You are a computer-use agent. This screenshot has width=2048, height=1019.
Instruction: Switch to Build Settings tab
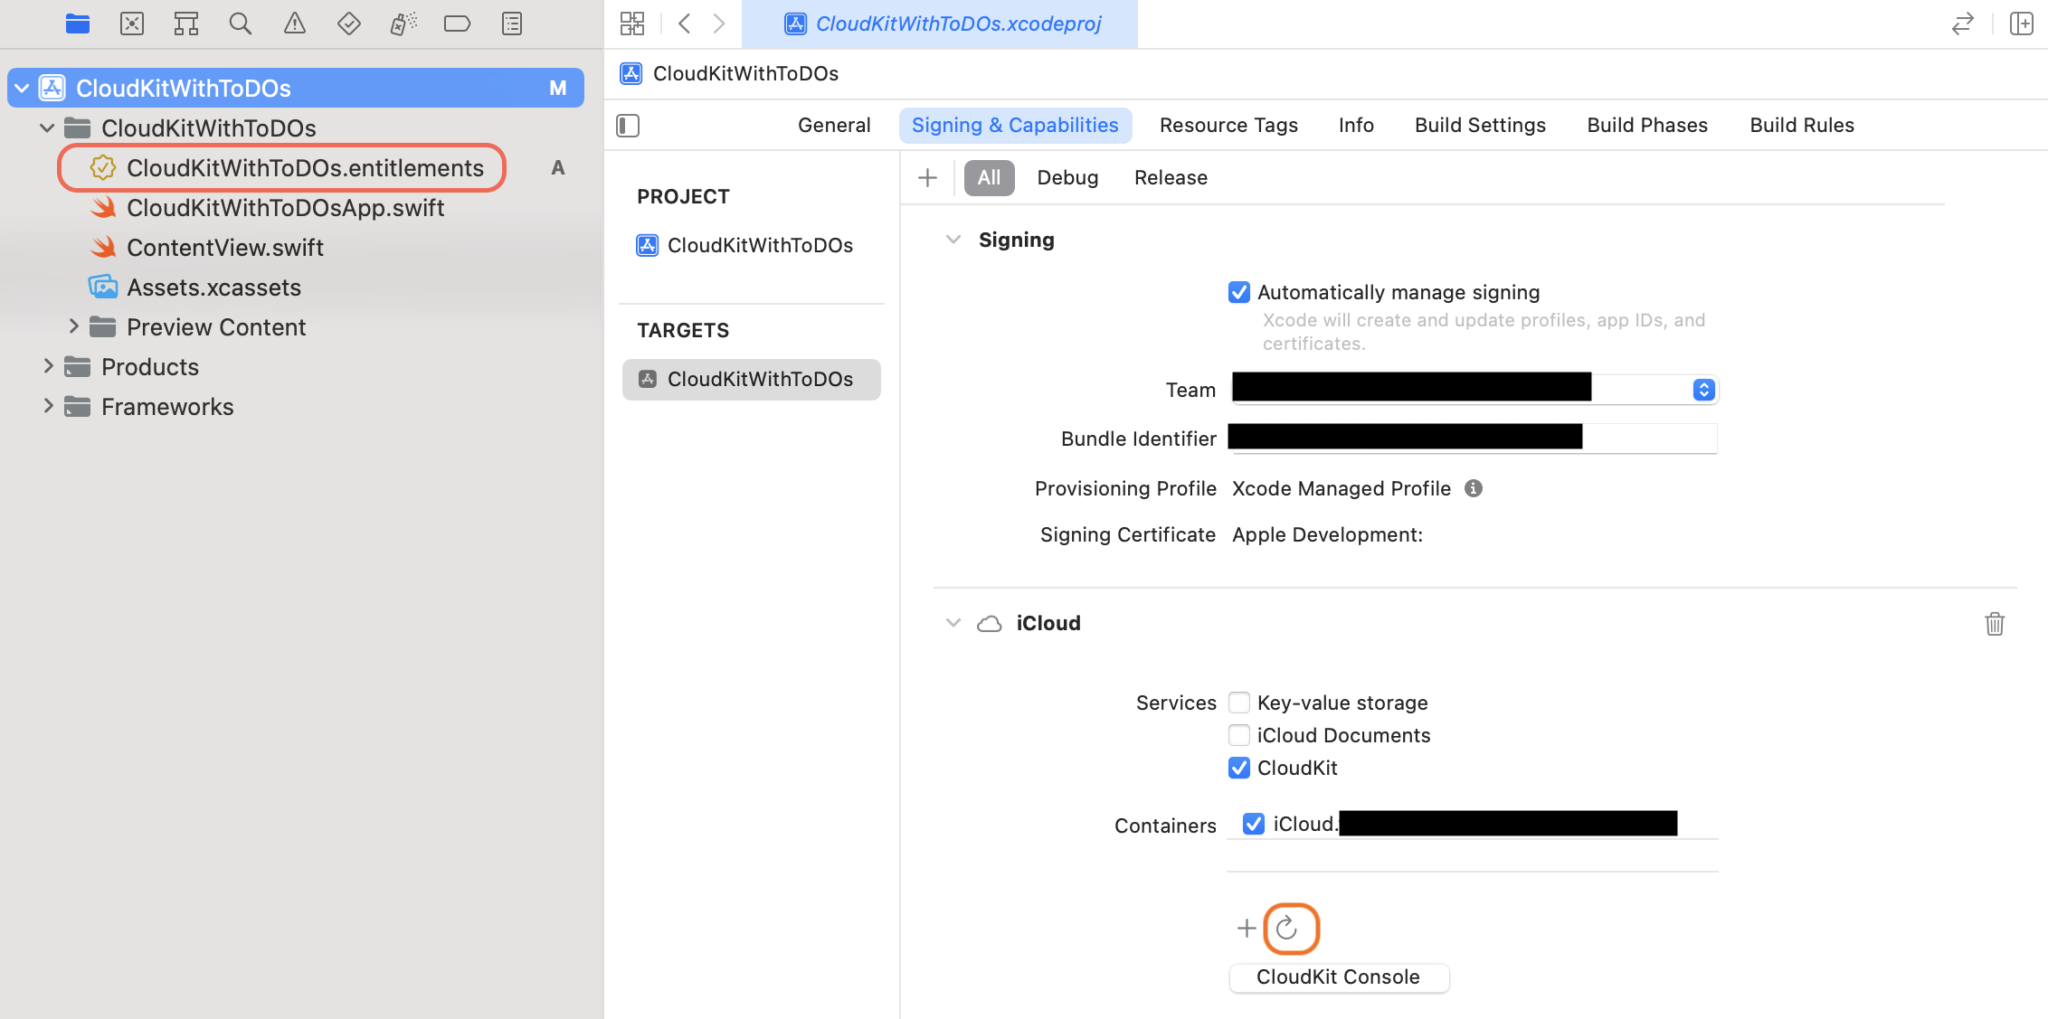1479,125
